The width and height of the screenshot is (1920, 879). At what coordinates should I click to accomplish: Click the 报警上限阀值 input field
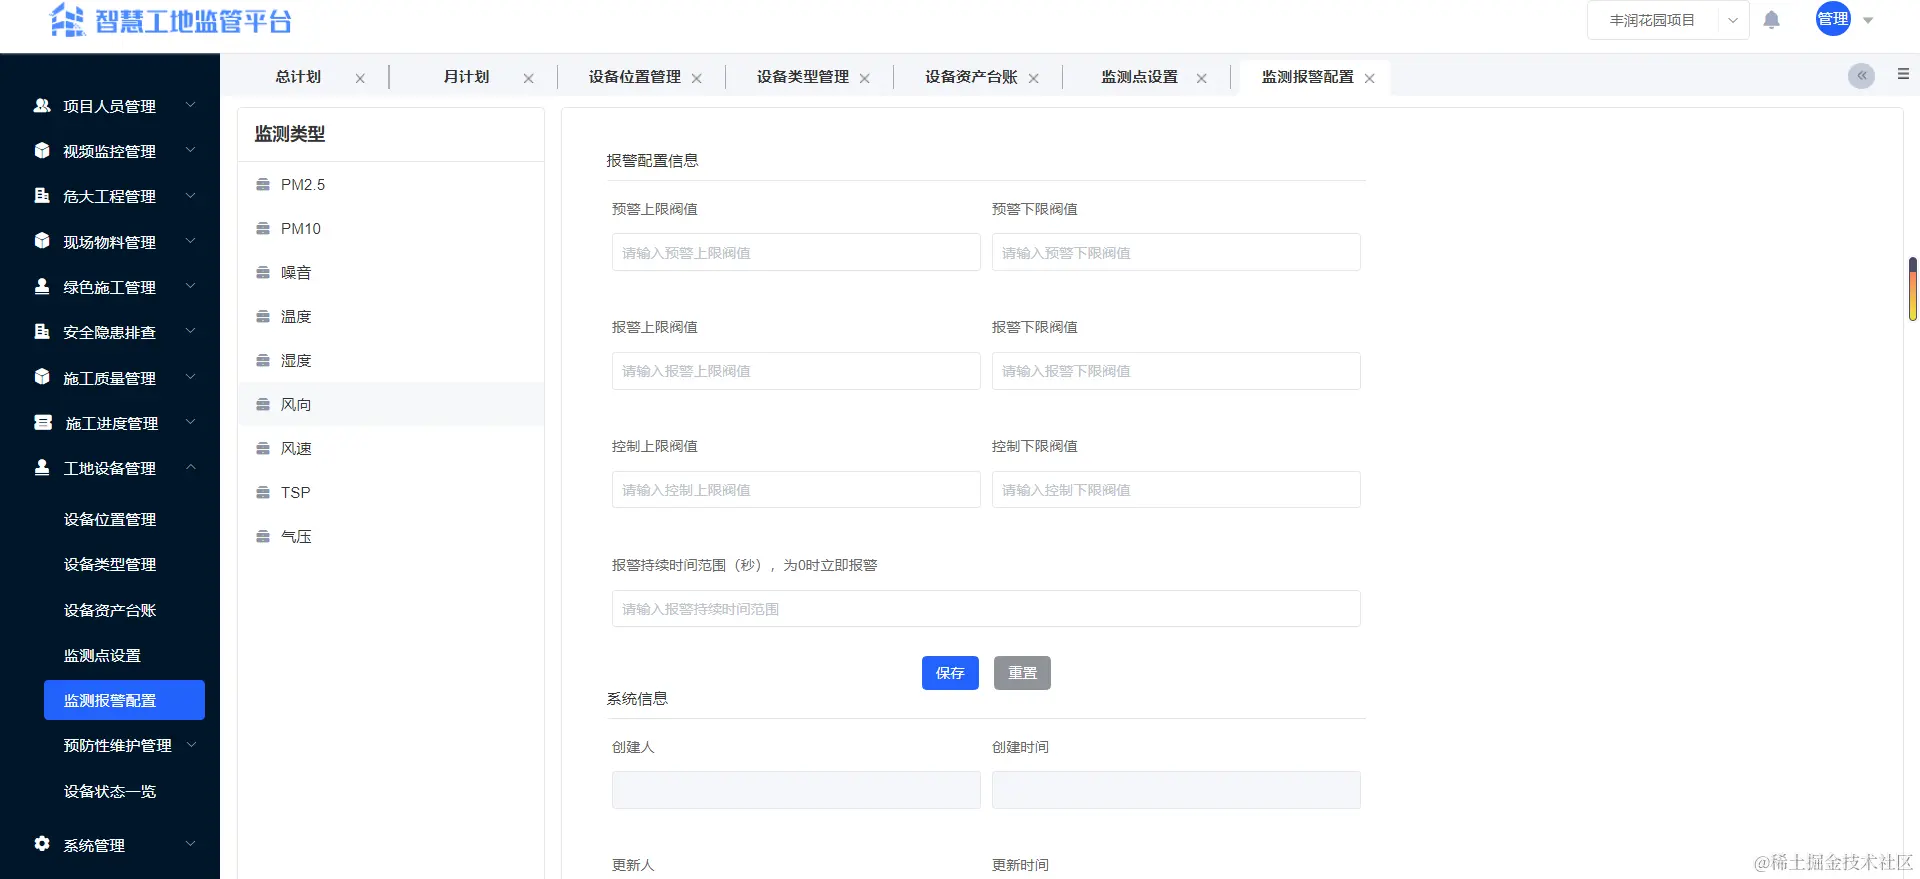point(796,371)
